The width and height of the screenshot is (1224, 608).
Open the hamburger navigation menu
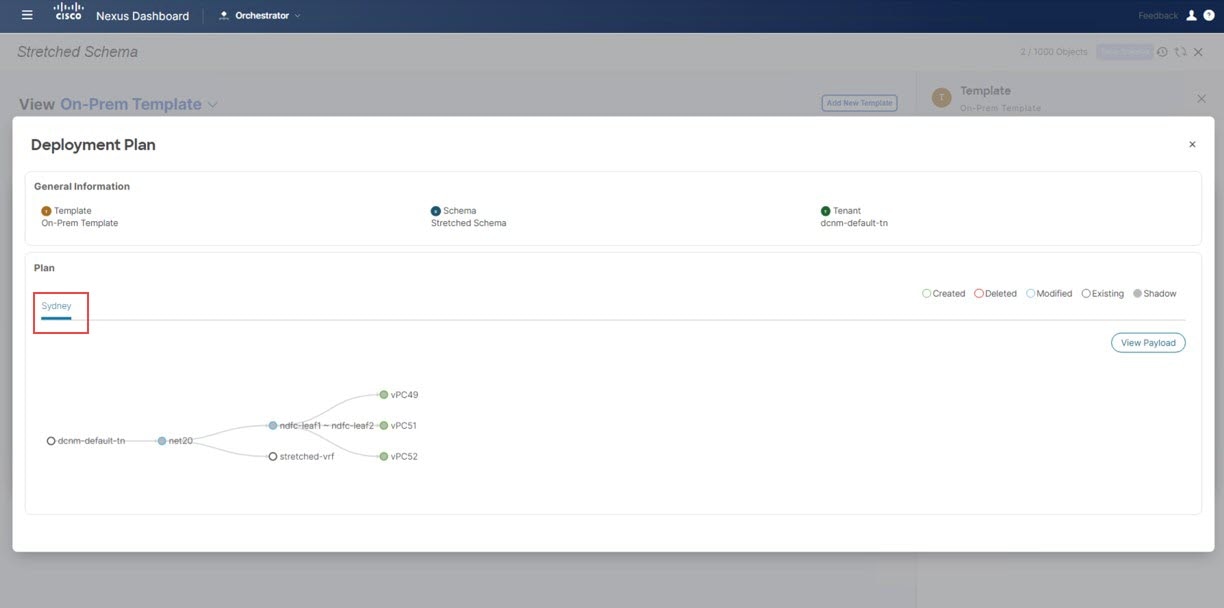[x=27, y=15]
